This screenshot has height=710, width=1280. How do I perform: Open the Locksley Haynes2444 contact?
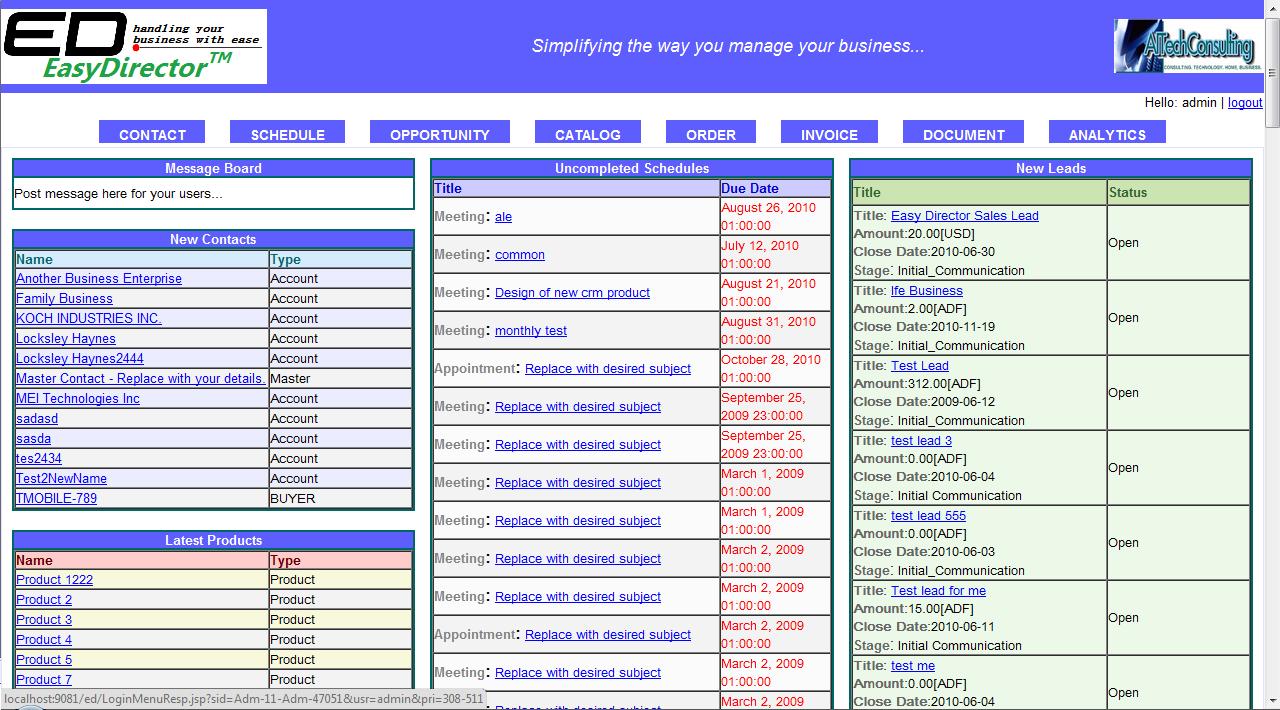[80, 359]
